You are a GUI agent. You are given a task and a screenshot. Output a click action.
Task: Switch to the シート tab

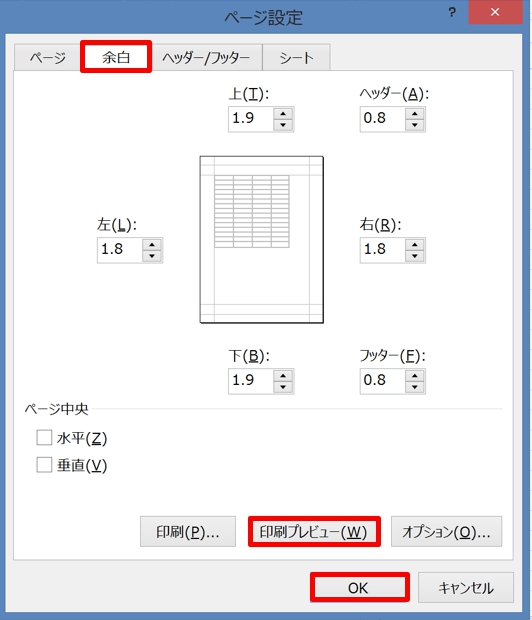click(296, 58)
